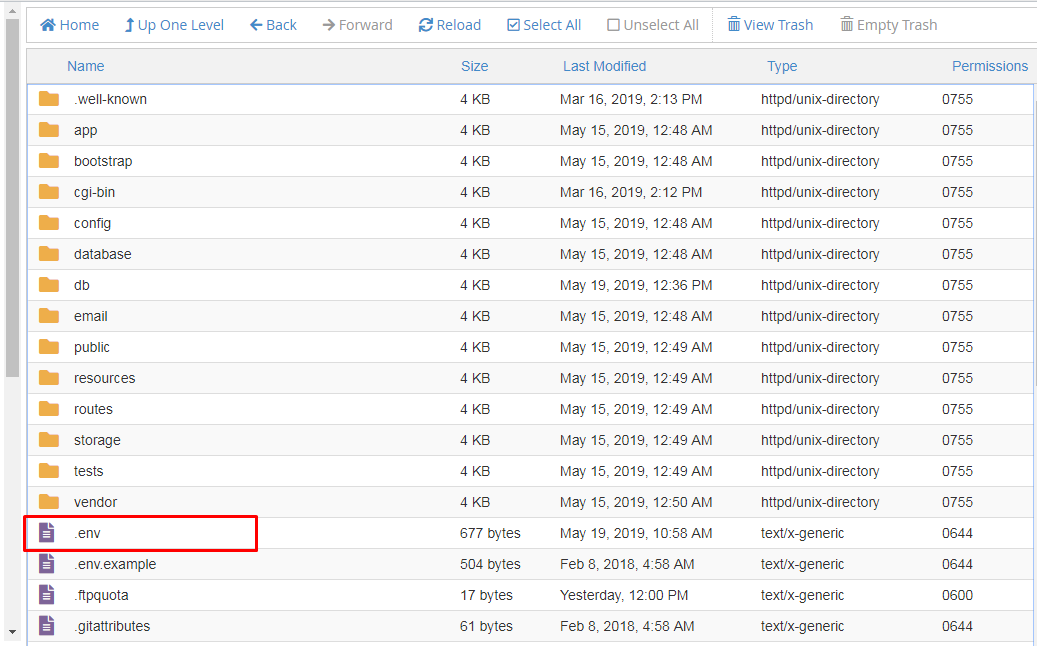Click the scrollbar down arrow
The width and height of the screenshot is (1037, 646).
(12, 632)
